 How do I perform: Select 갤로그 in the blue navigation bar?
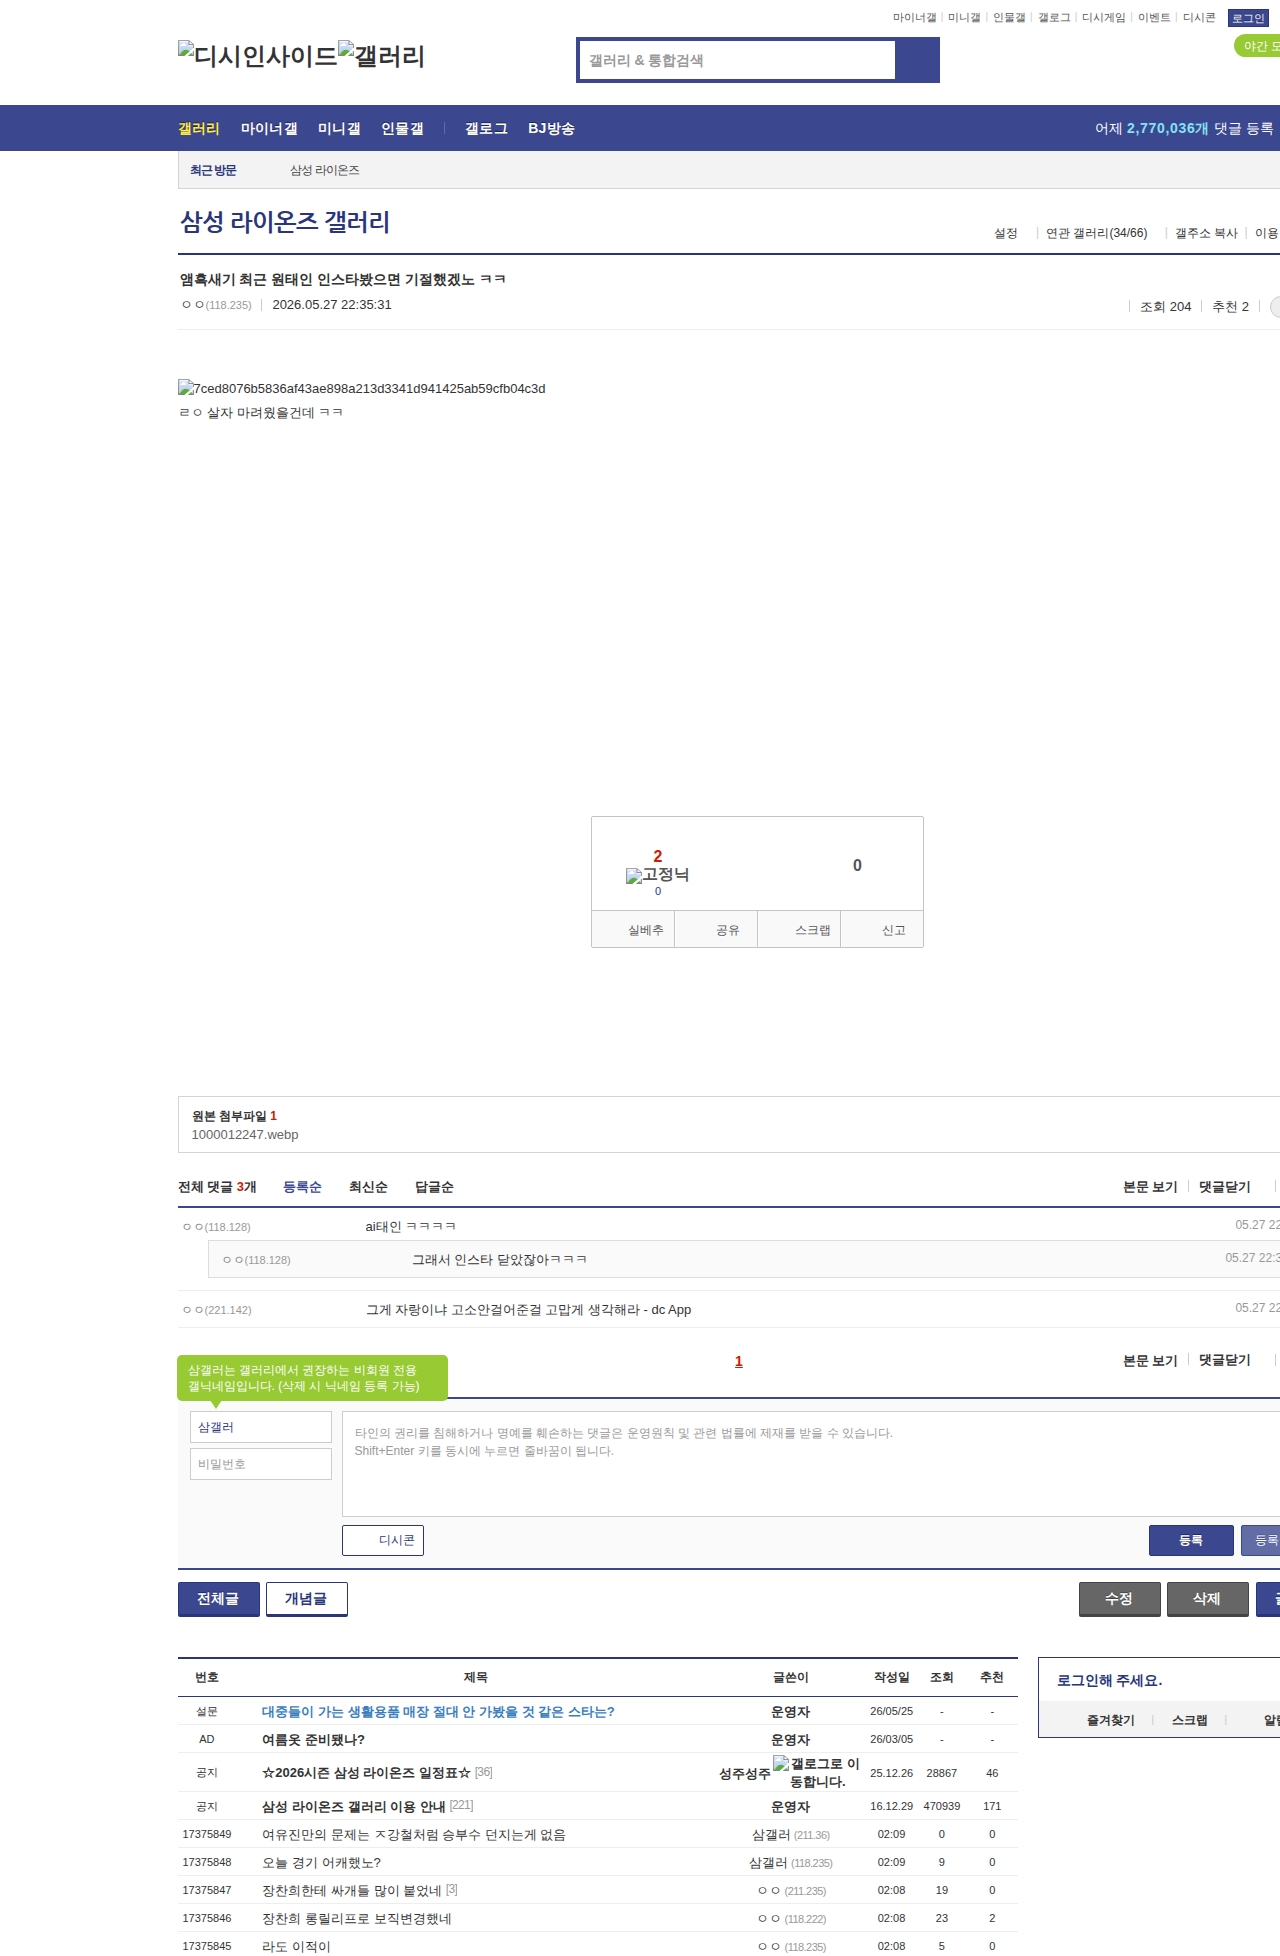(486, 128)
